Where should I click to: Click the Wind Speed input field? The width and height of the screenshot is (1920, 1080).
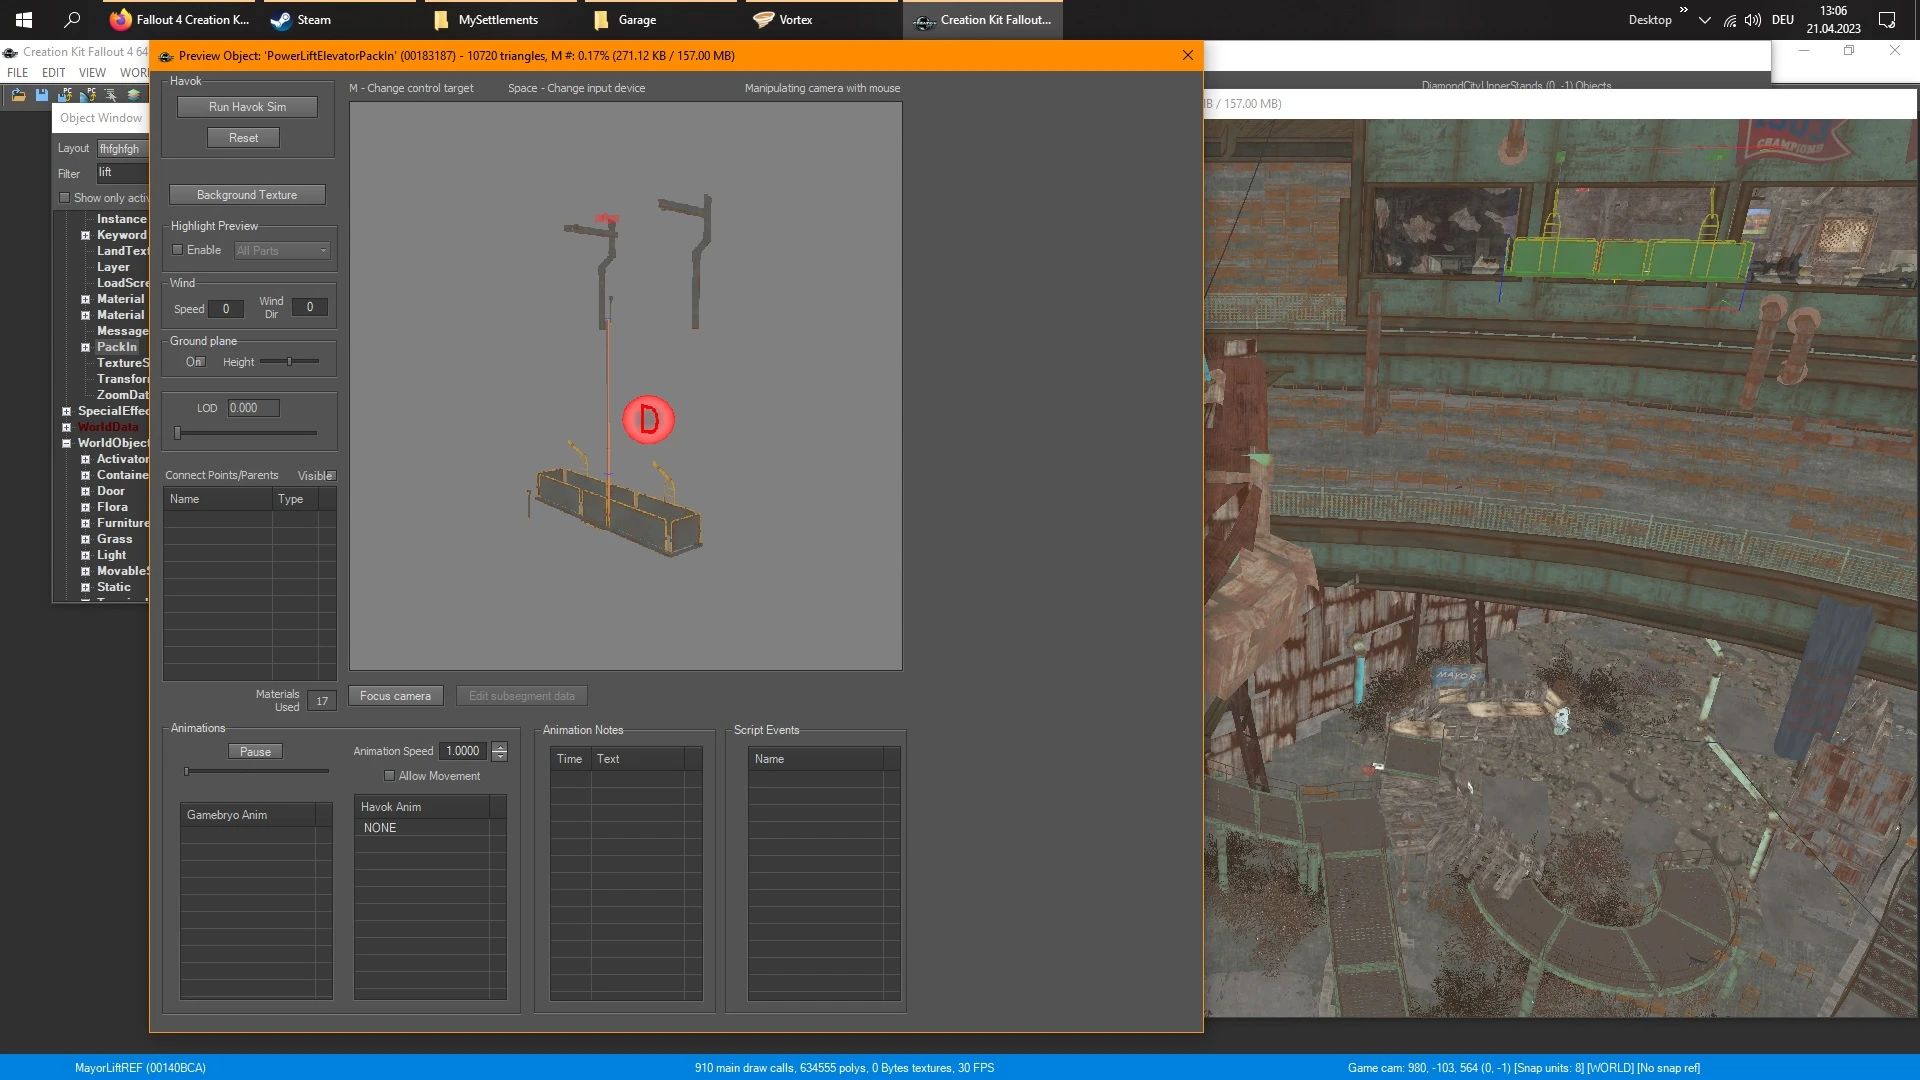226,309
